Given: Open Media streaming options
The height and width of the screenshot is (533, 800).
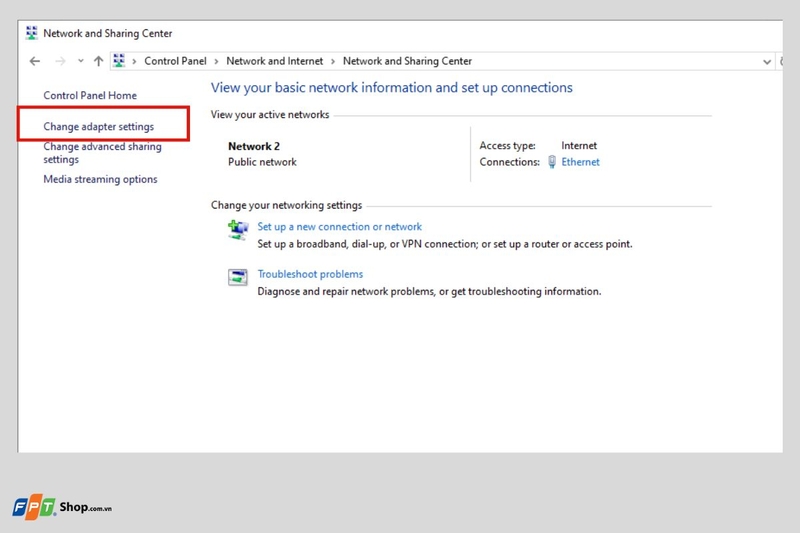Looking at the screenshot, I should [101, 179].
